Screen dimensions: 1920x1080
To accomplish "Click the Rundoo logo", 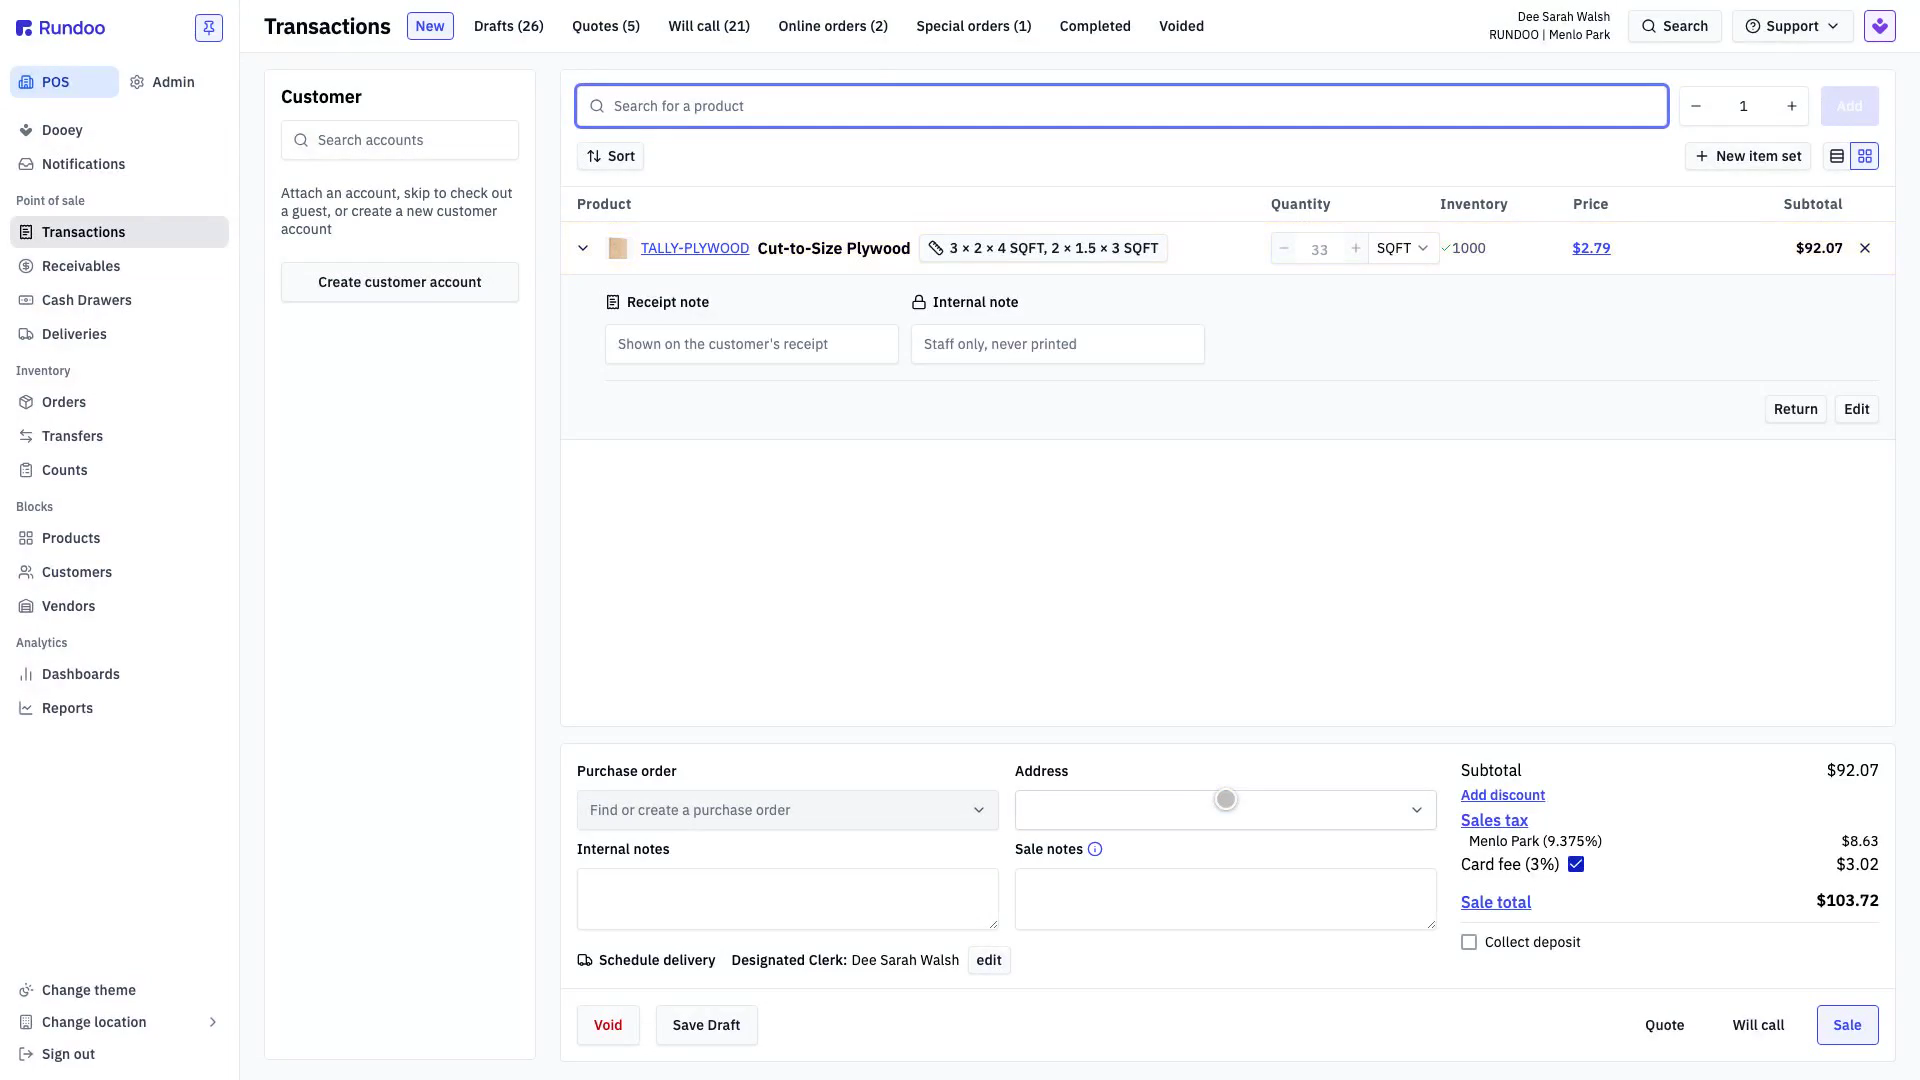I will (x=61, y=28).
